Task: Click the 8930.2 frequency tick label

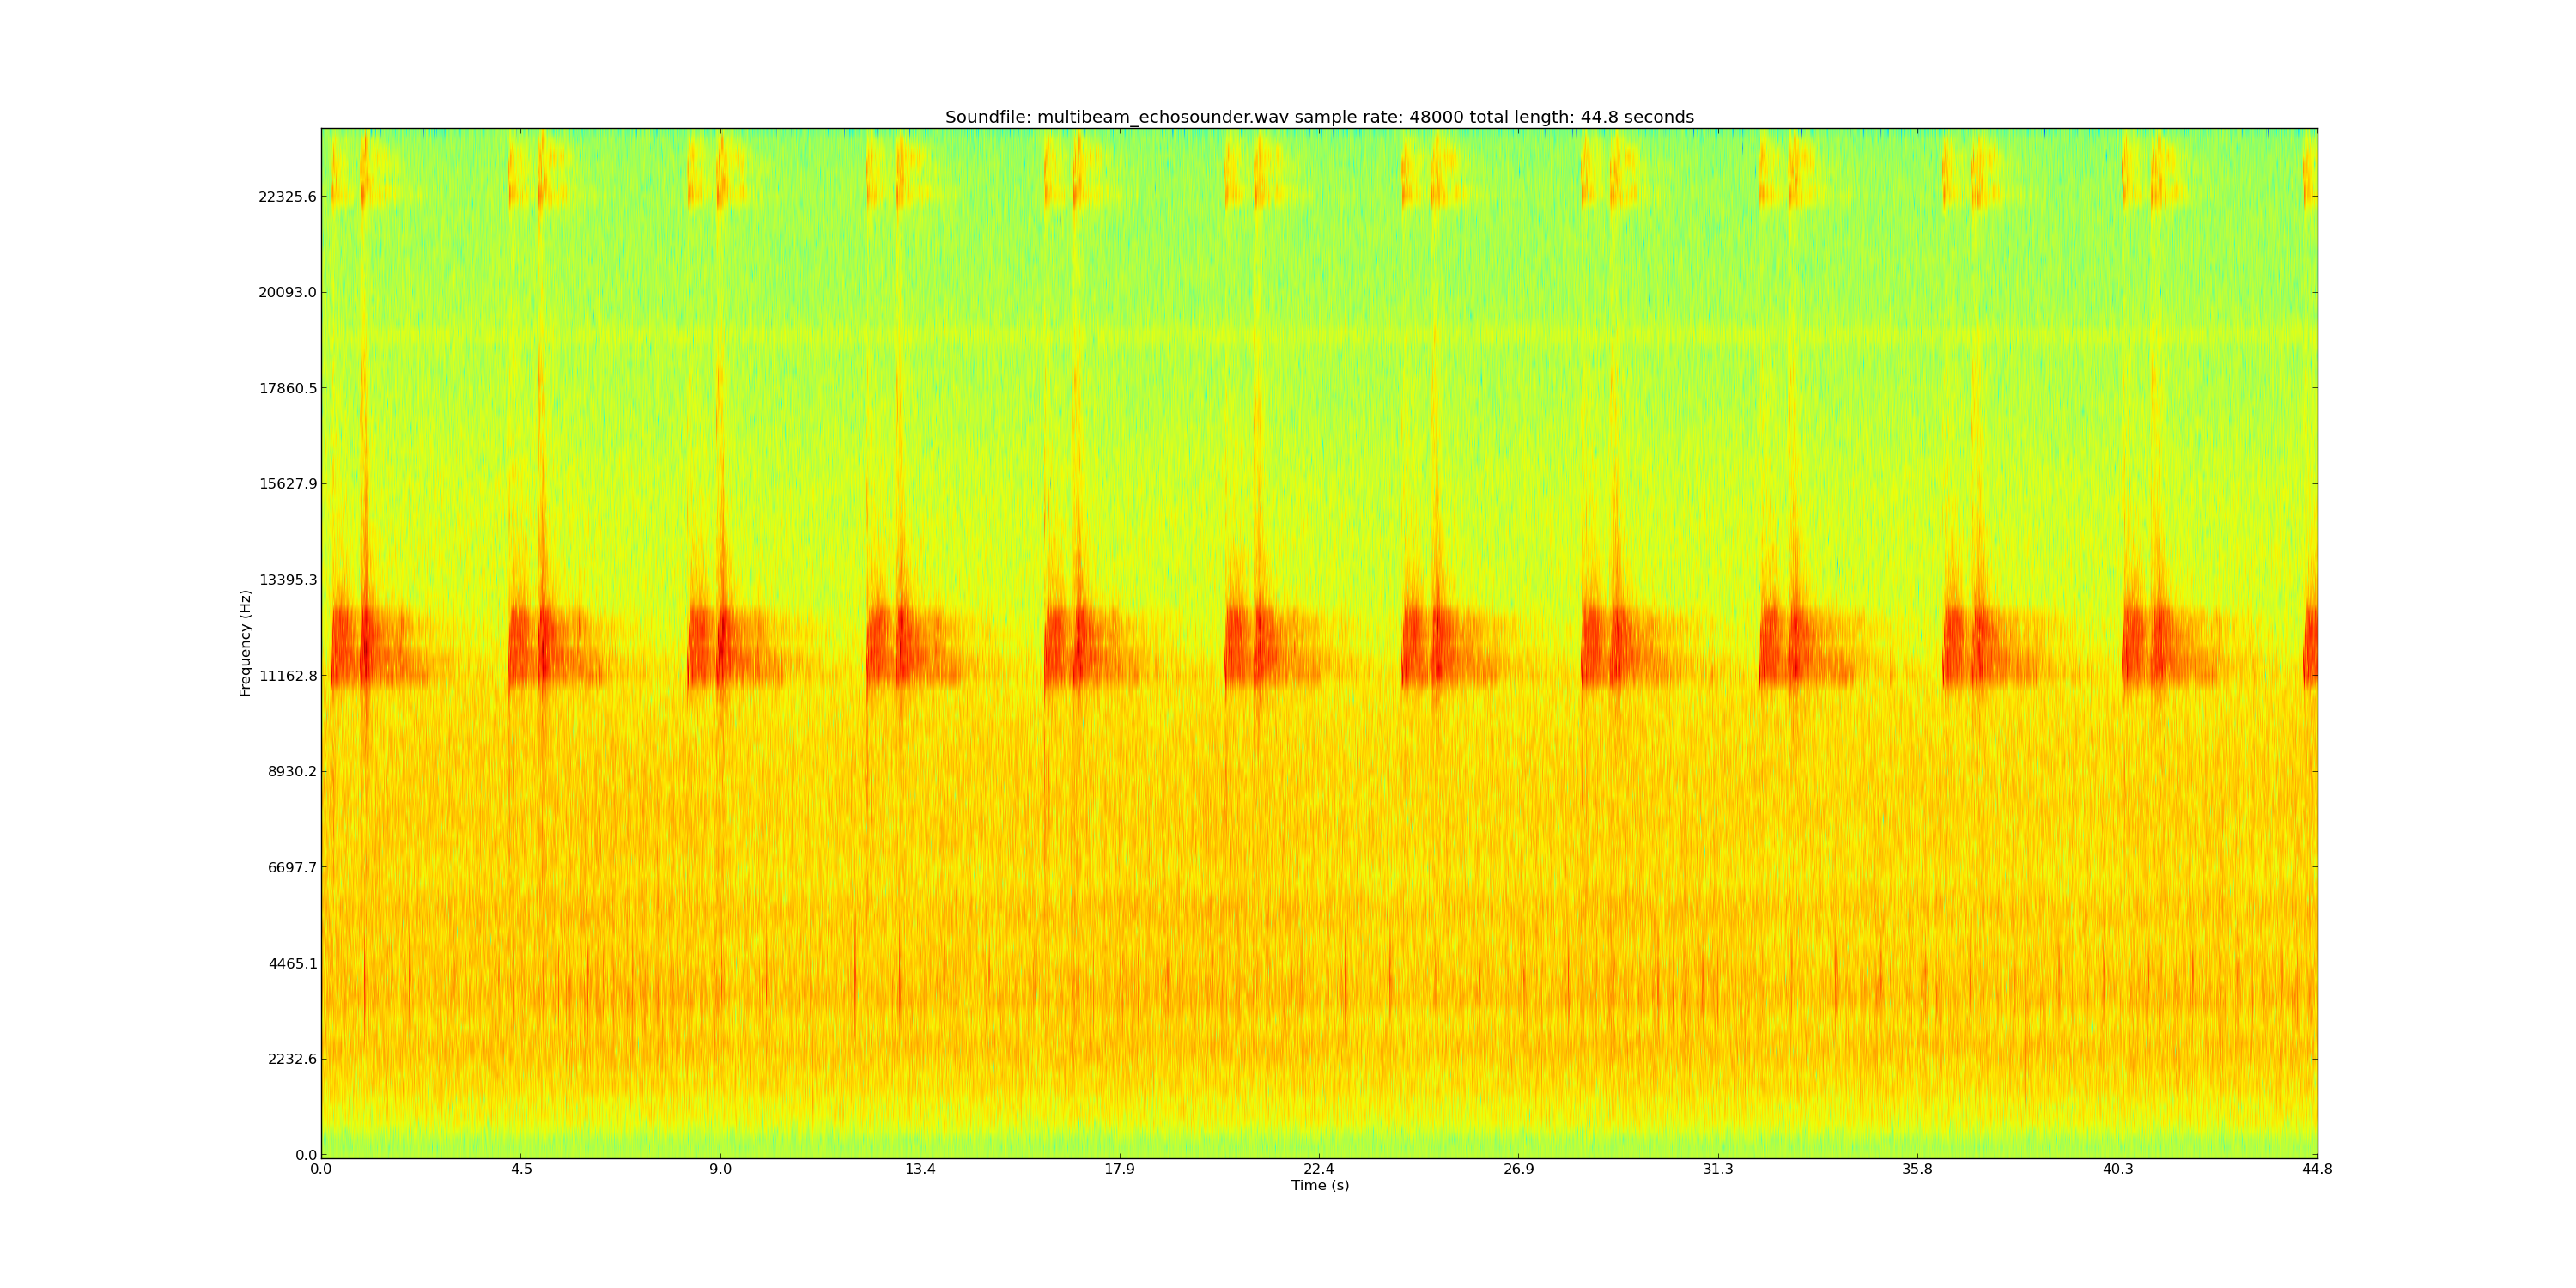Action: coord(291,771)
